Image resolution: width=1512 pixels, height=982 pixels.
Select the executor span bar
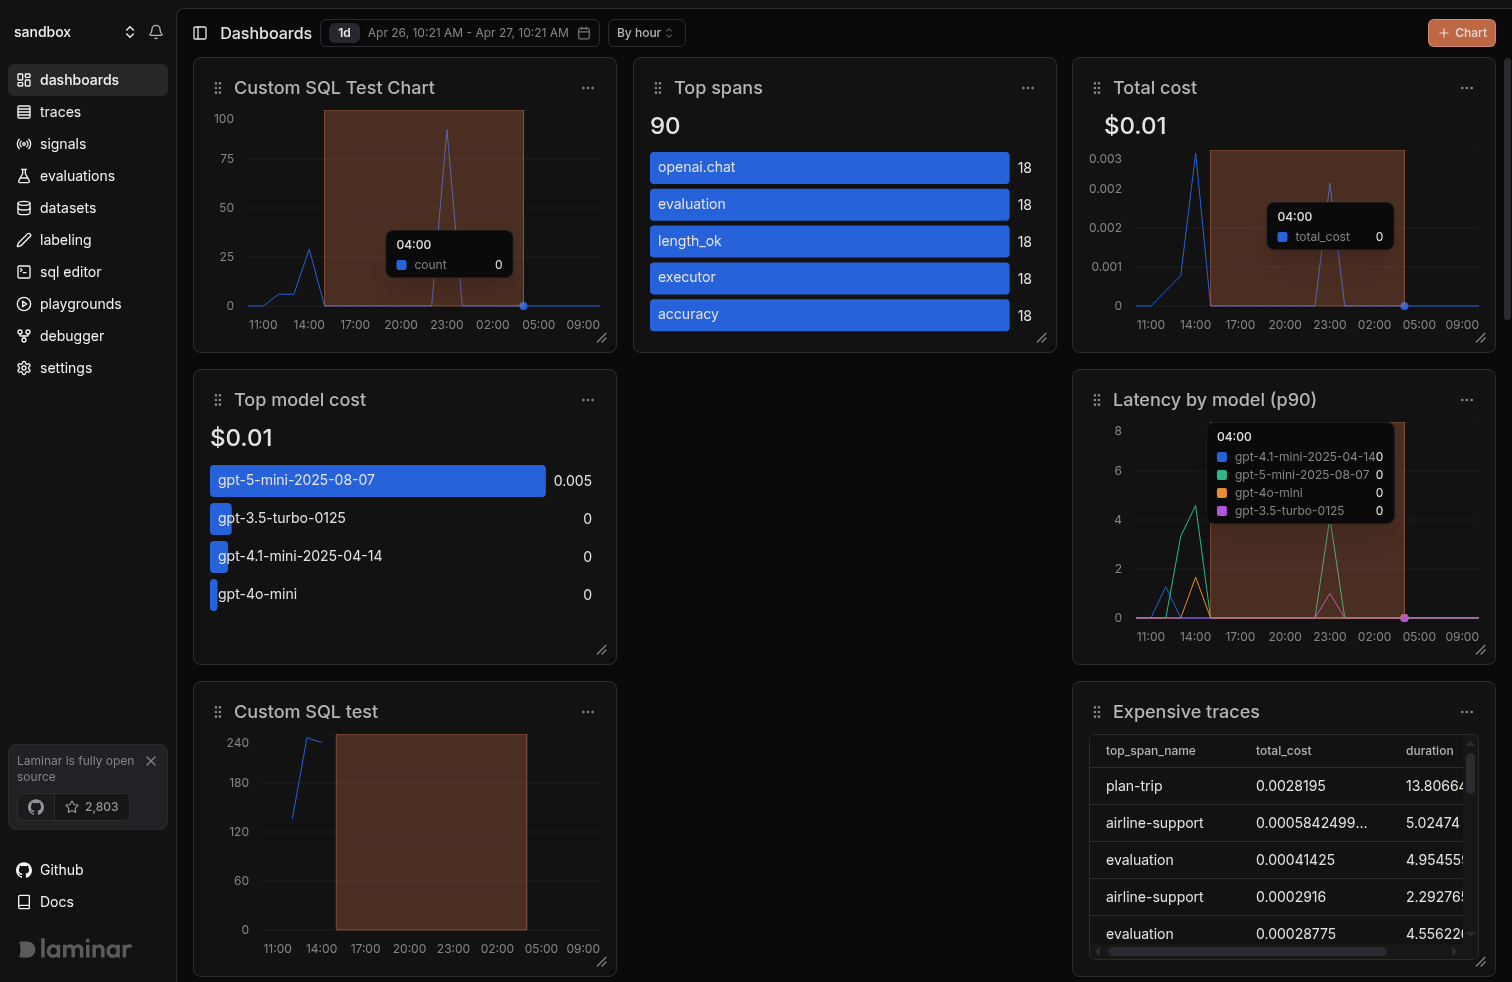829,278
